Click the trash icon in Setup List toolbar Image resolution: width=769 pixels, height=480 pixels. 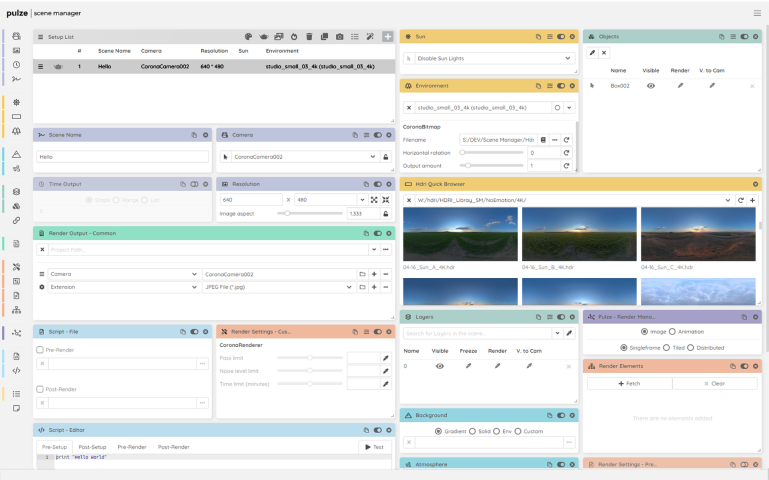pos(309,37)
